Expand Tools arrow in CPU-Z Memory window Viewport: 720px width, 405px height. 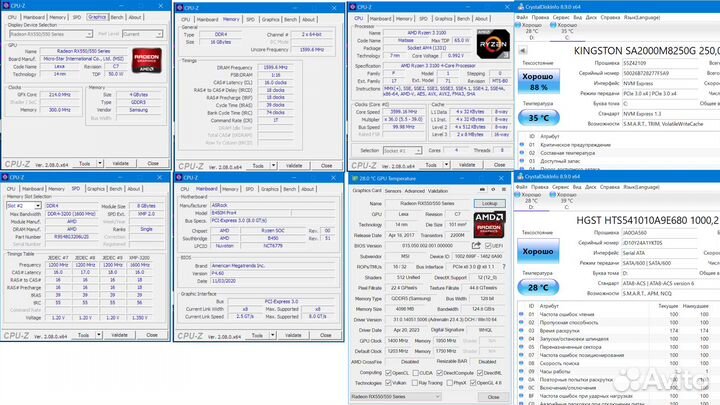click(x=274, y=165)
